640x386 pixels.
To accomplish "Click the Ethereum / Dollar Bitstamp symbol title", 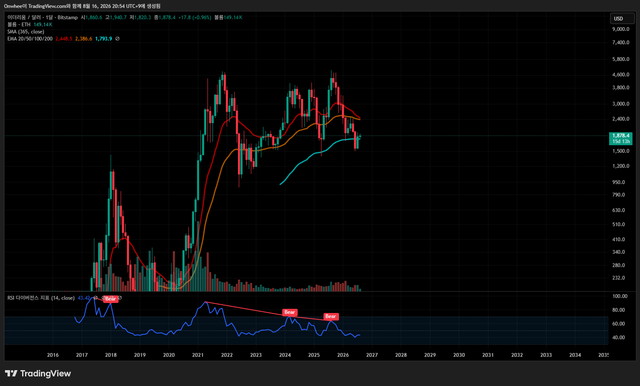I will point(42,18).
